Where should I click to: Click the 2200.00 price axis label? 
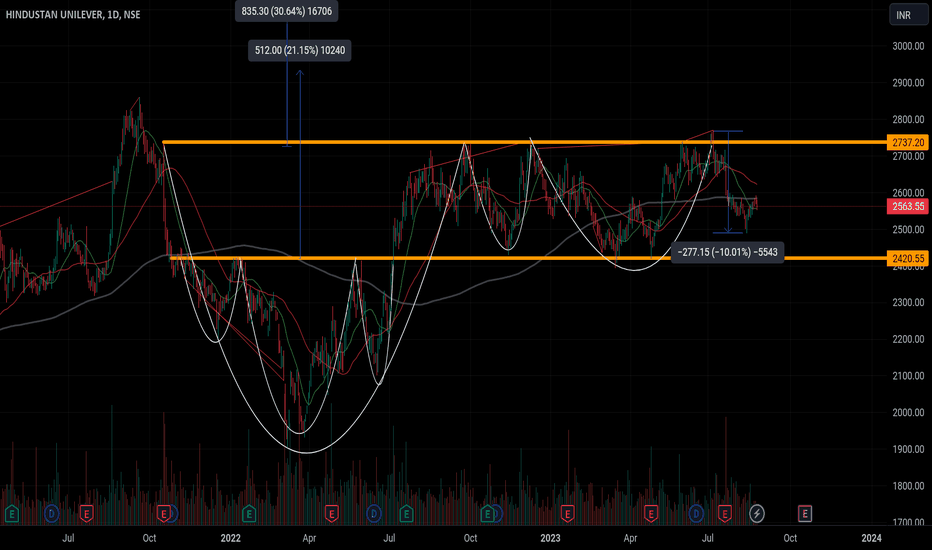tap(908, 340)
